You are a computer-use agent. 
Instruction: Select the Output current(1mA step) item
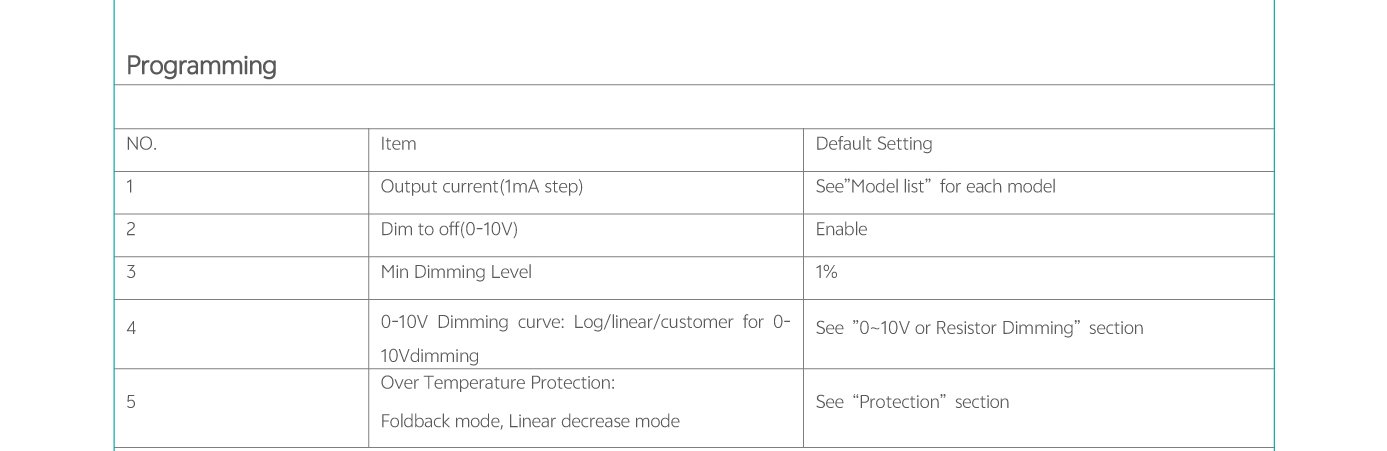[x=481, y=187]
